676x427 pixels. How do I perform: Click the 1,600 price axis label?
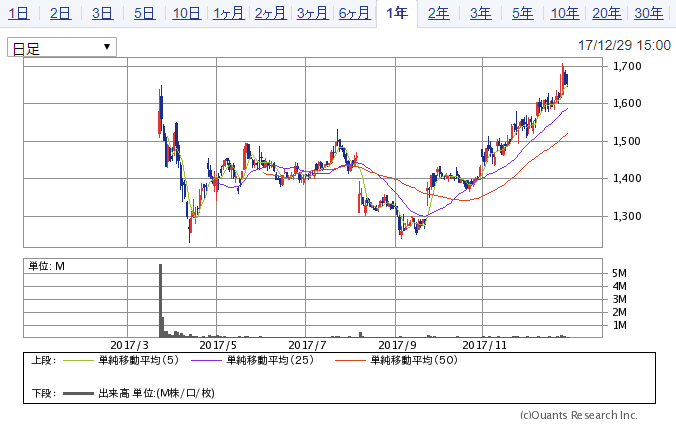627,103
